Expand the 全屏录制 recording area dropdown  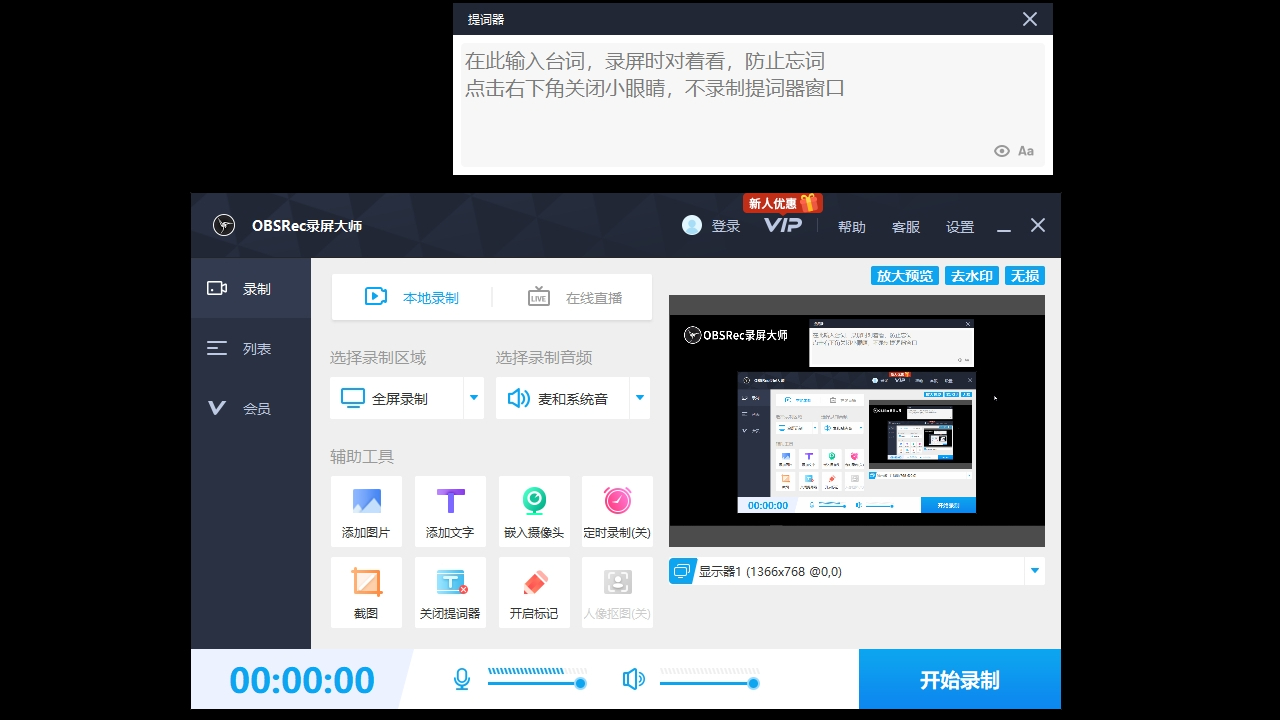point(472,397)
